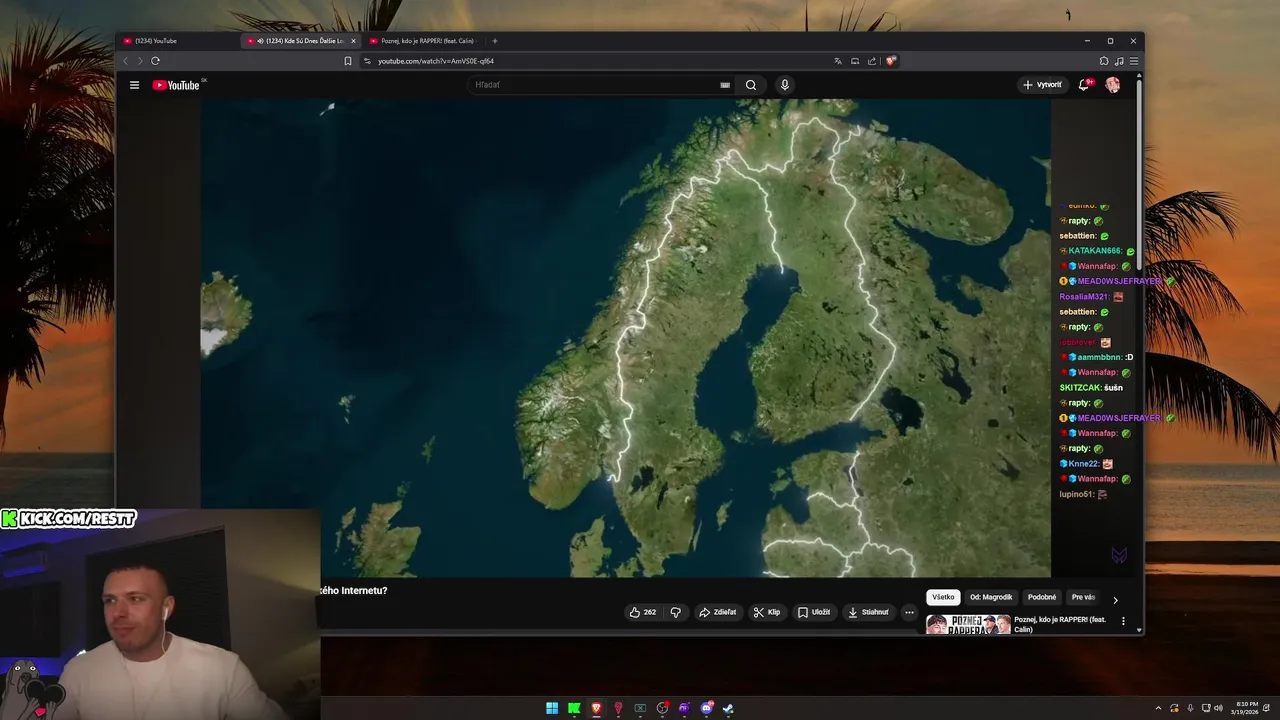
Task: Share the video via Zdieľať
Action: 718,612
